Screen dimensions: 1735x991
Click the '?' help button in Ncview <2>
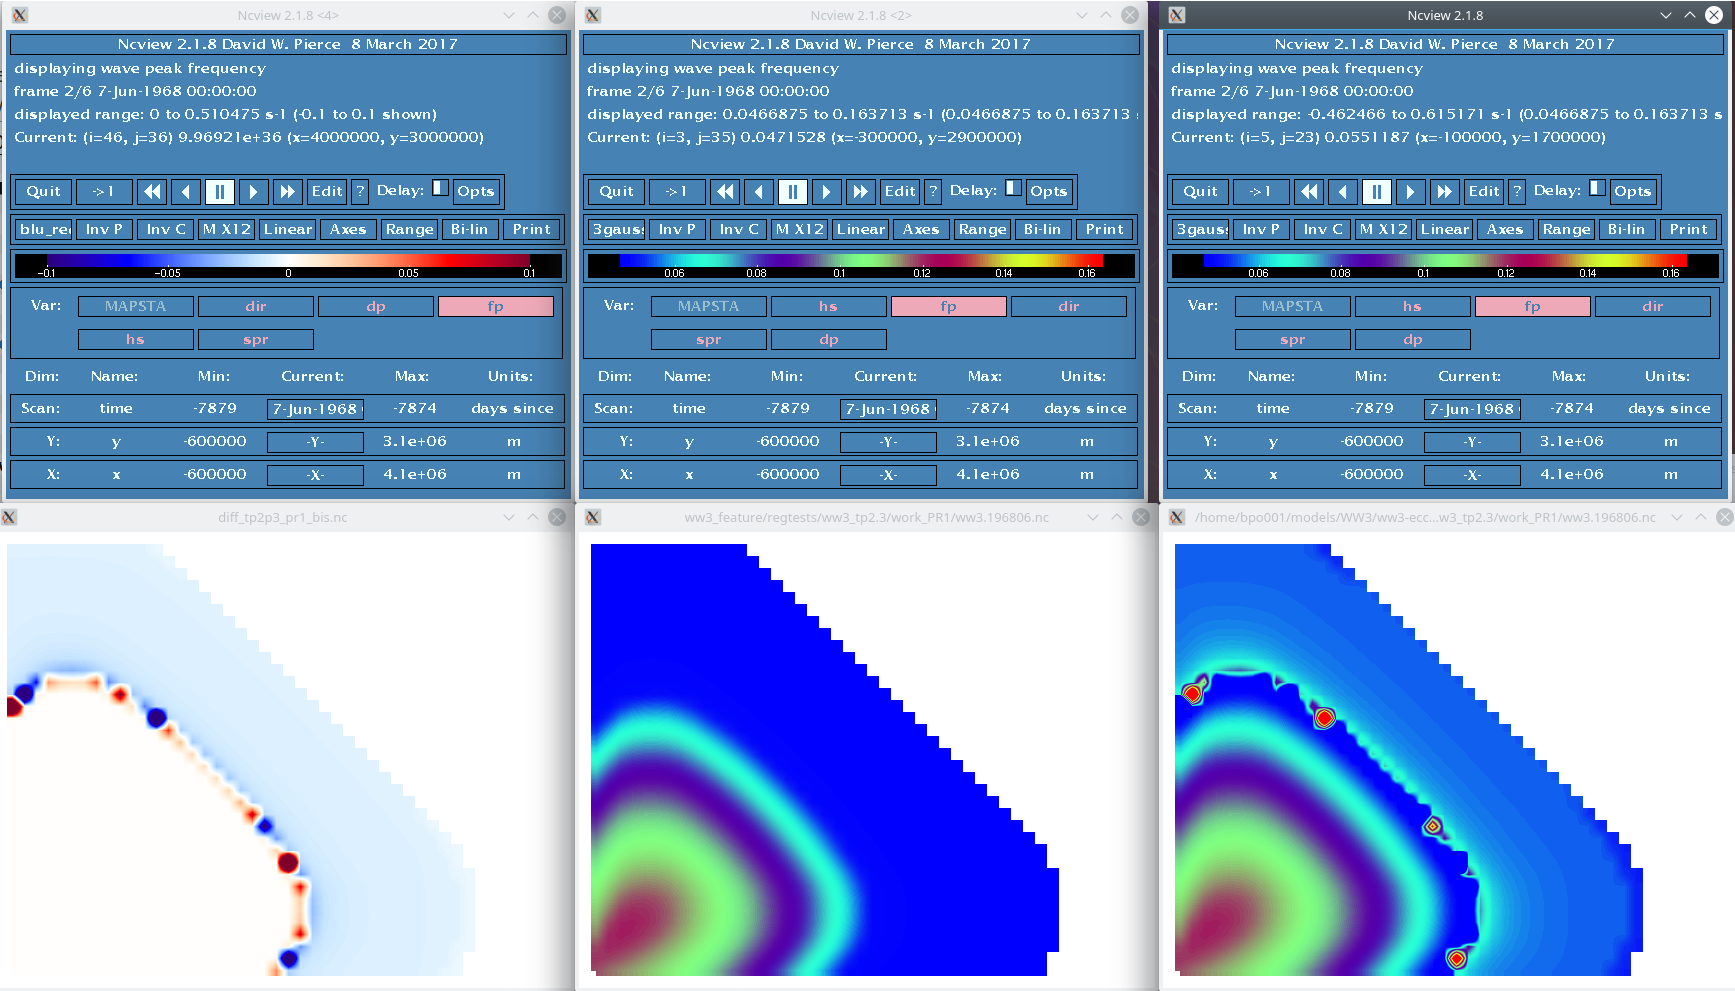tap(934, 191)
